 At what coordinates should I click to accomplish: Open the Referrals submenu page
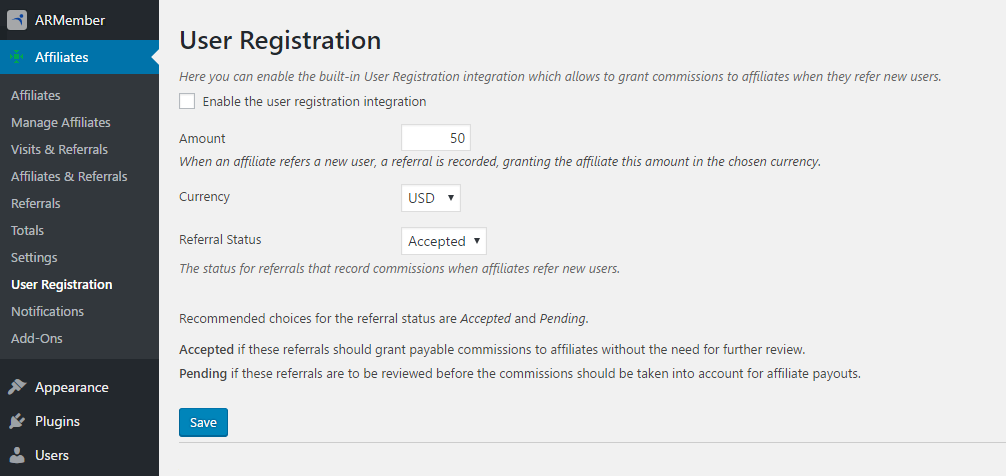click(35, 203)
